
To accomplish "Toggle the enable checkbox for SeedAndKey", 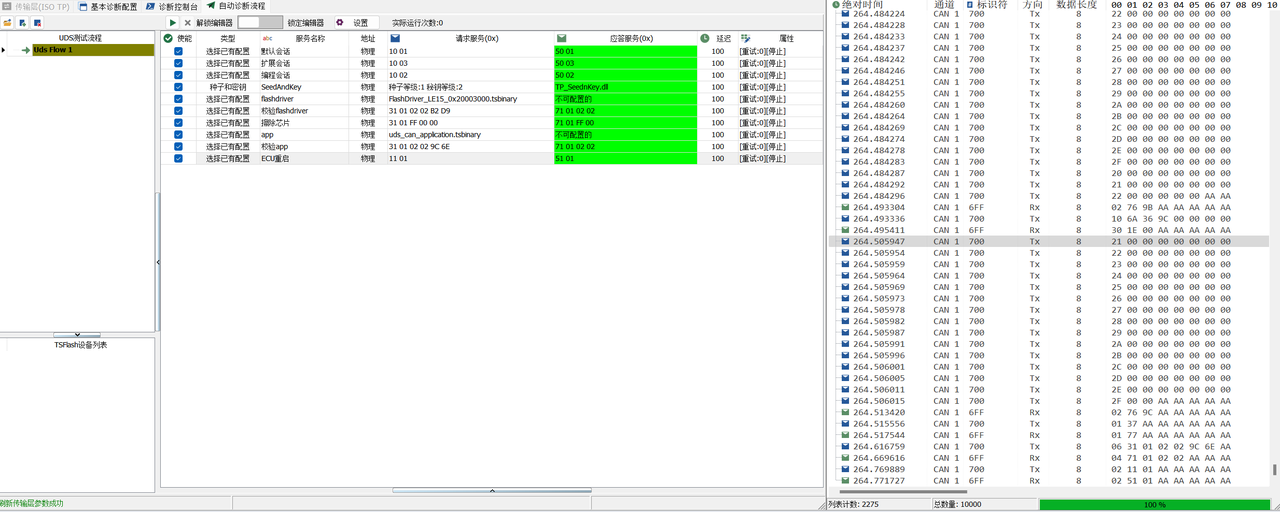I will click(x=178, y=87).
